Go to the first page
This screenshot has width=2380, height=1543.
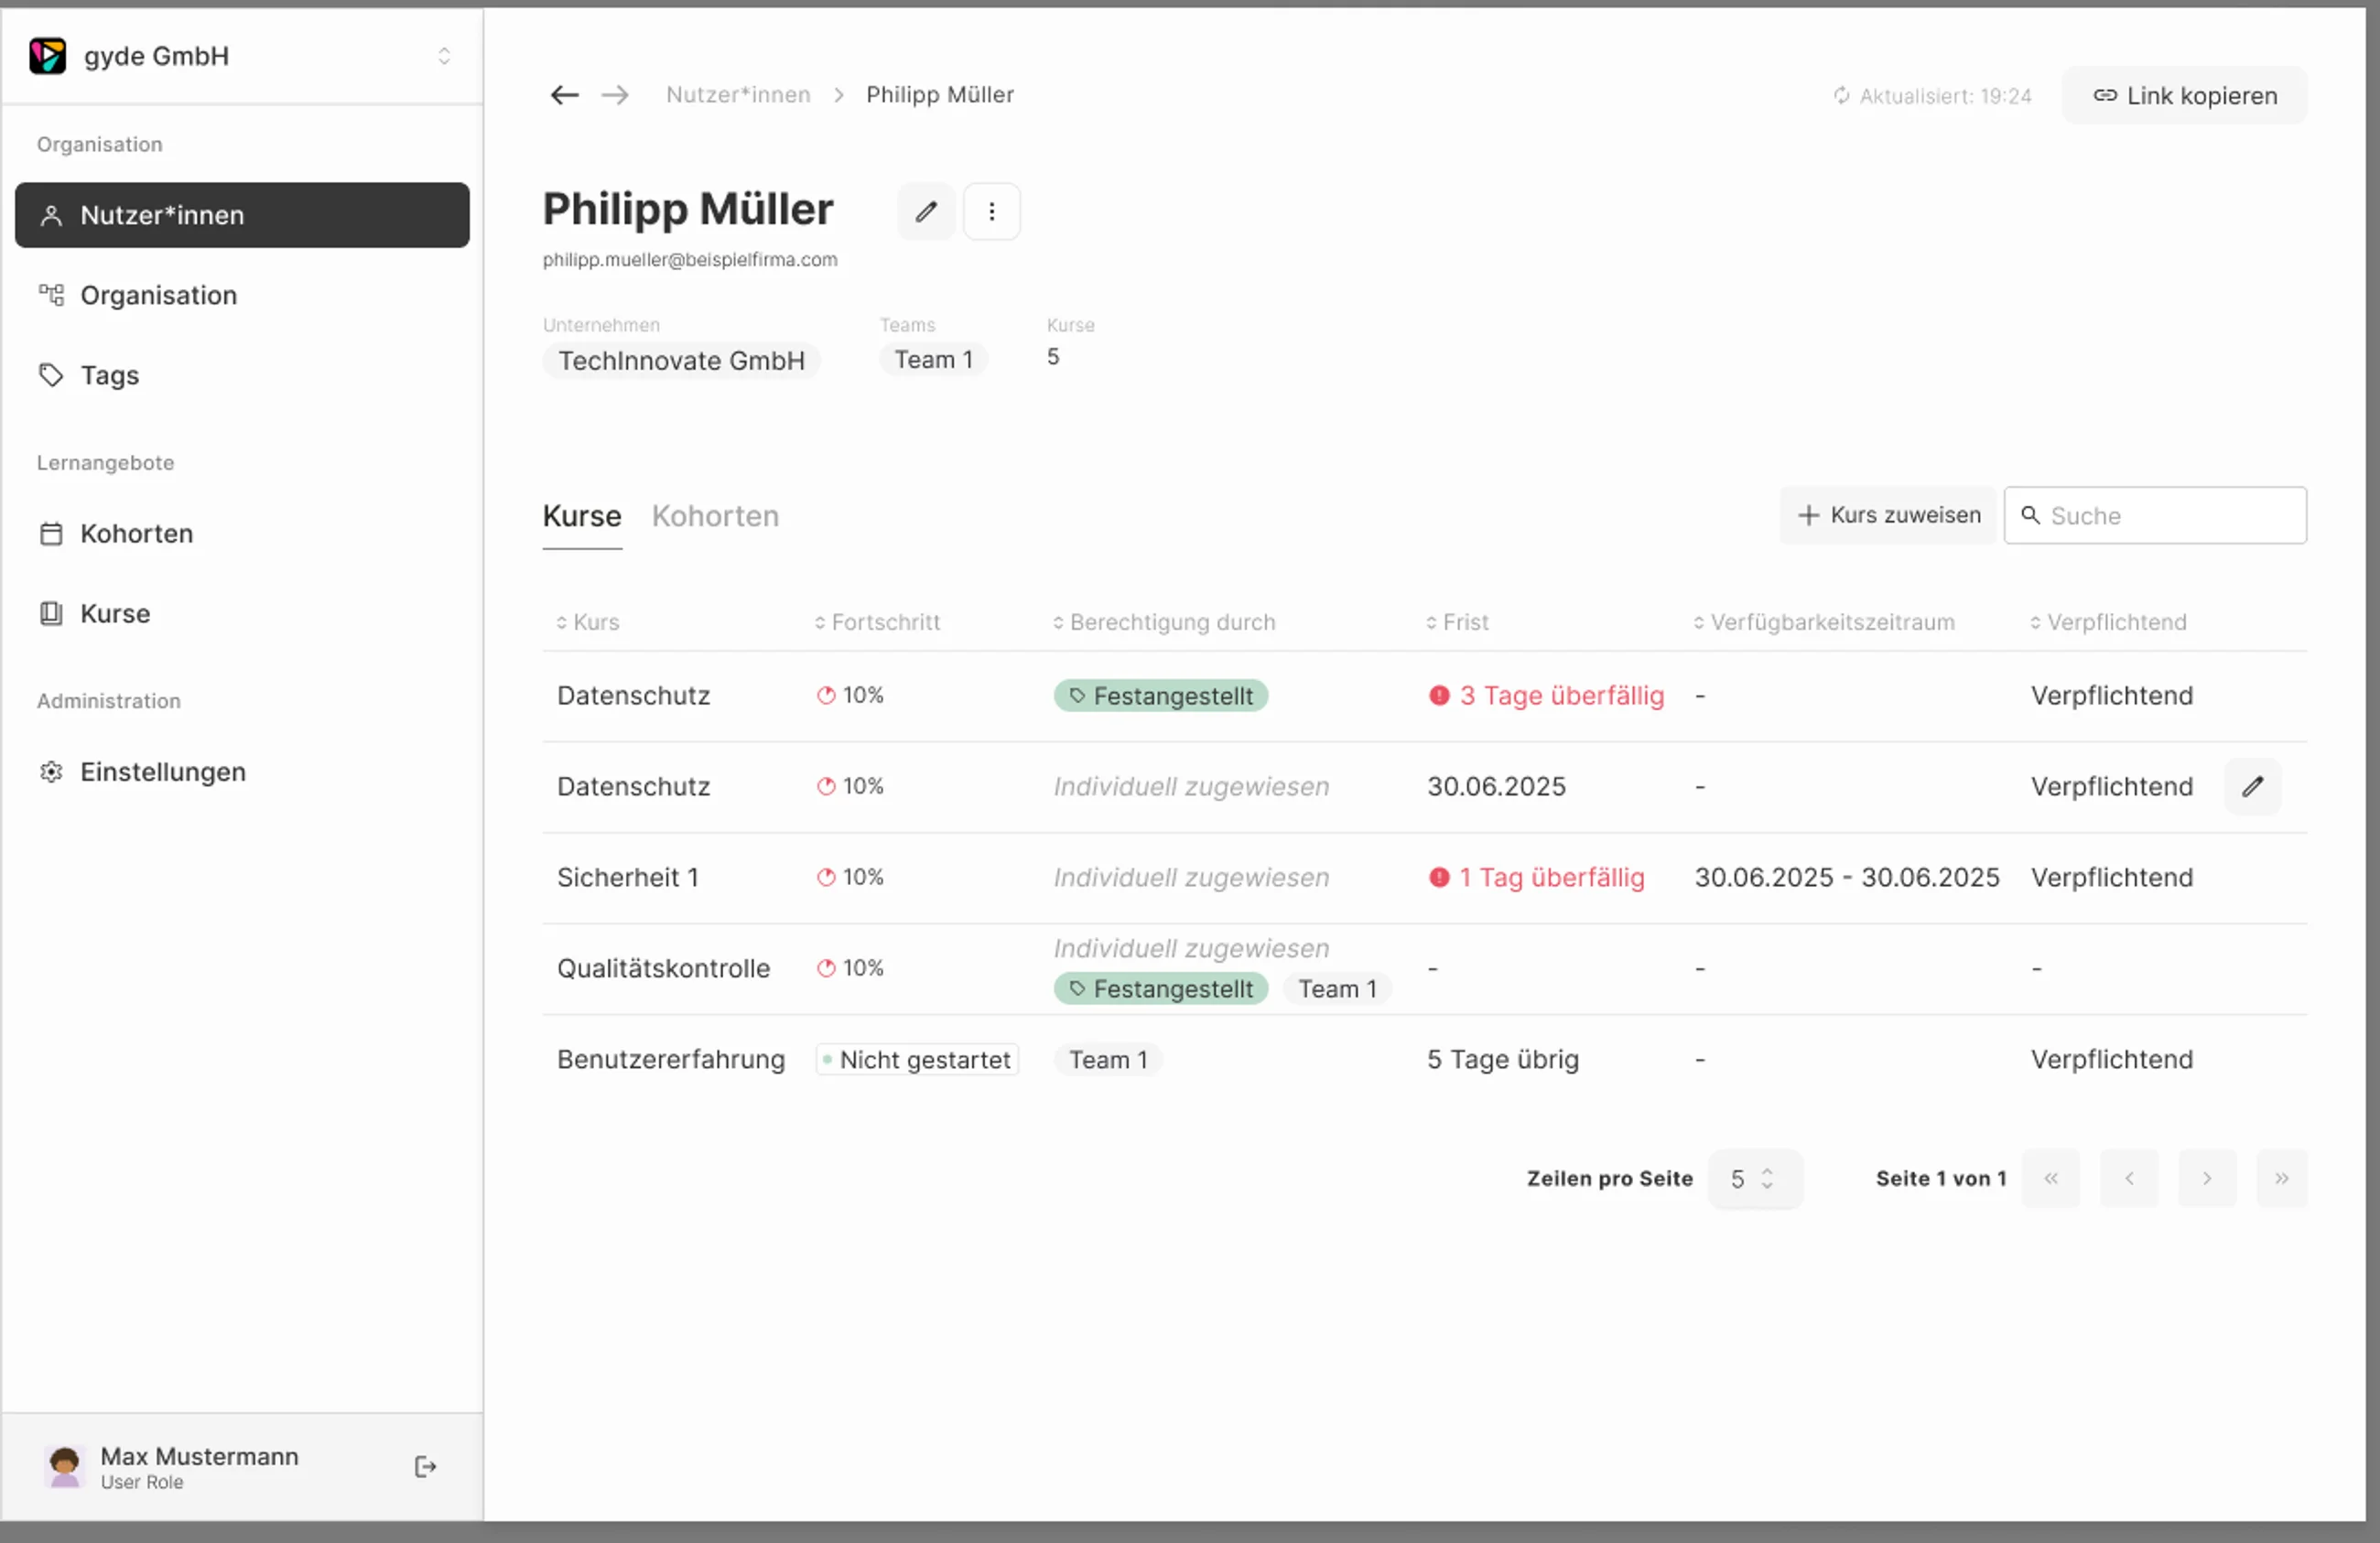[x=2051, y=1179]
